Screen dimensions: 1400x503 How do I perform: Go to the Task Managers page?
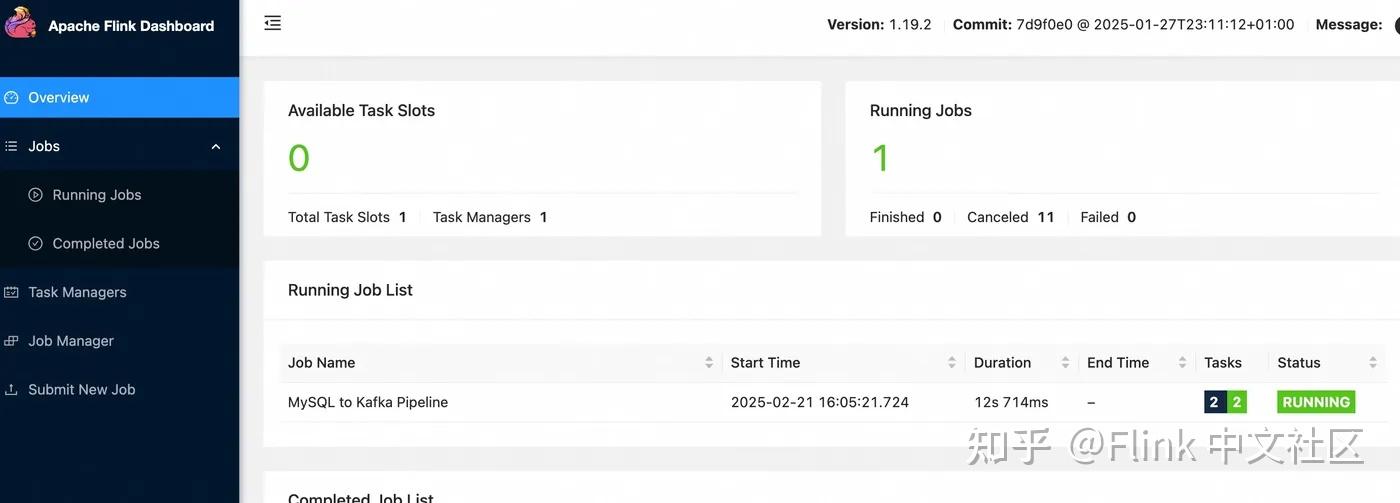(77, 293)
